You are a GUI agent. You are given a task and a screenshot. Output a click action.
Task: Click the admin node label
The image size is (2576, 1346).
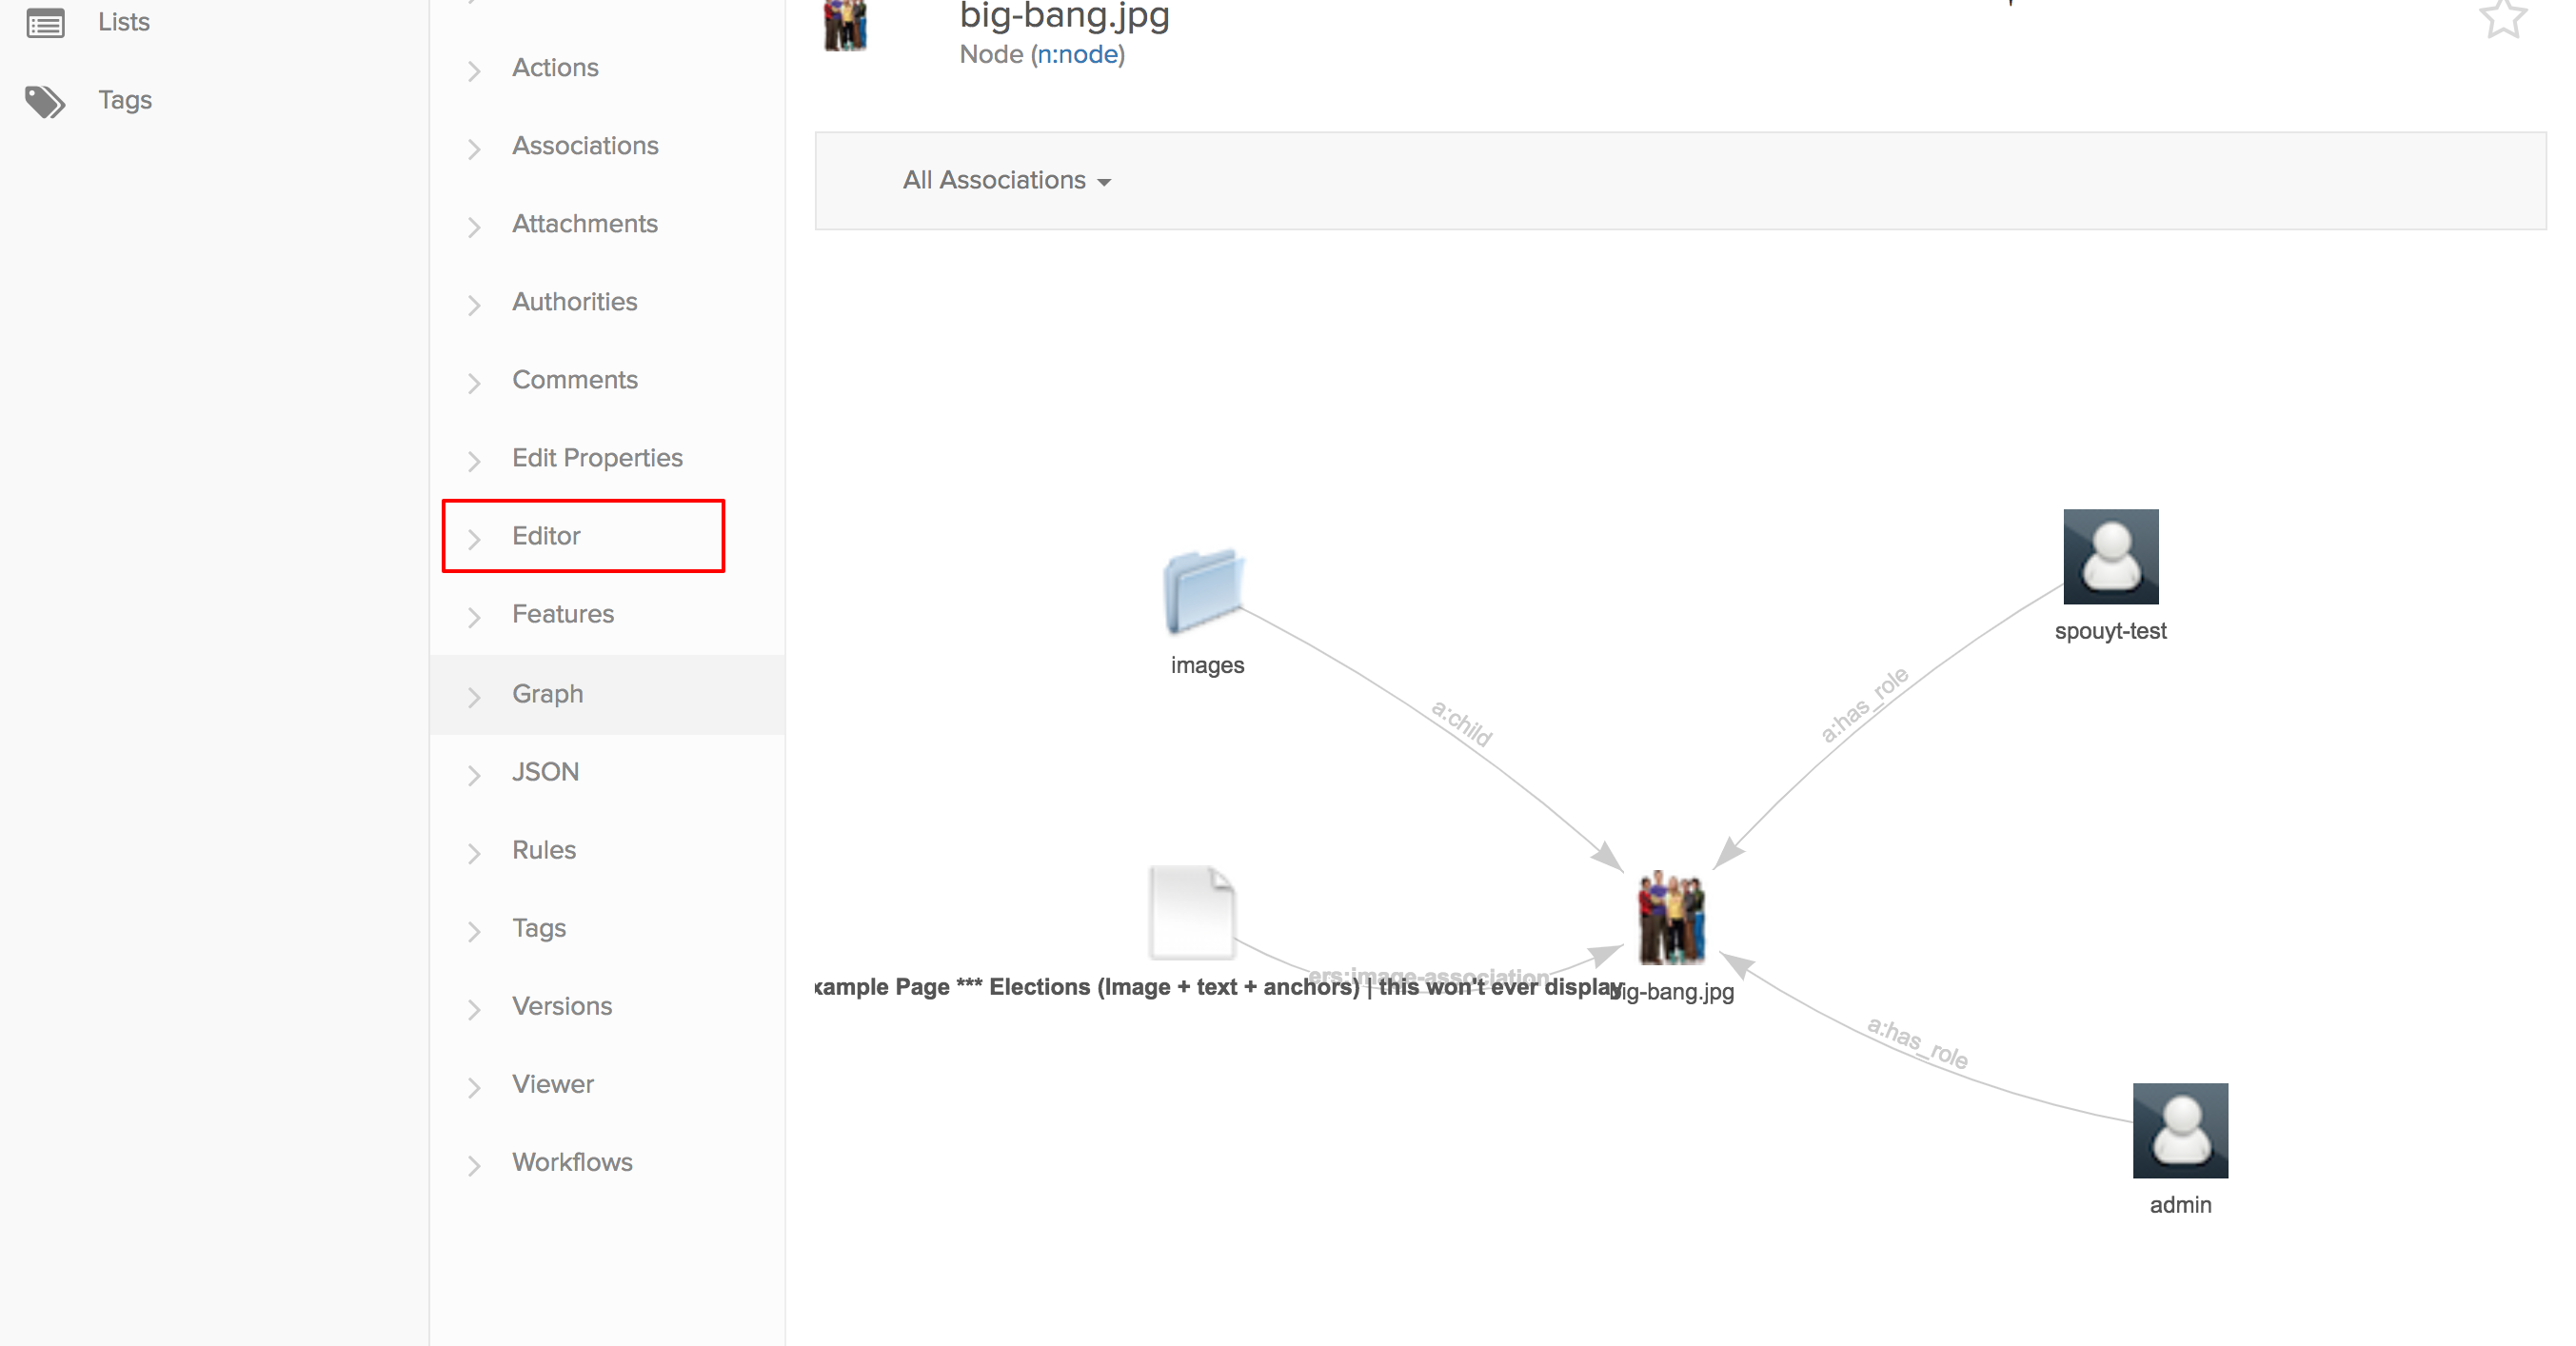coord(2180,1205)
